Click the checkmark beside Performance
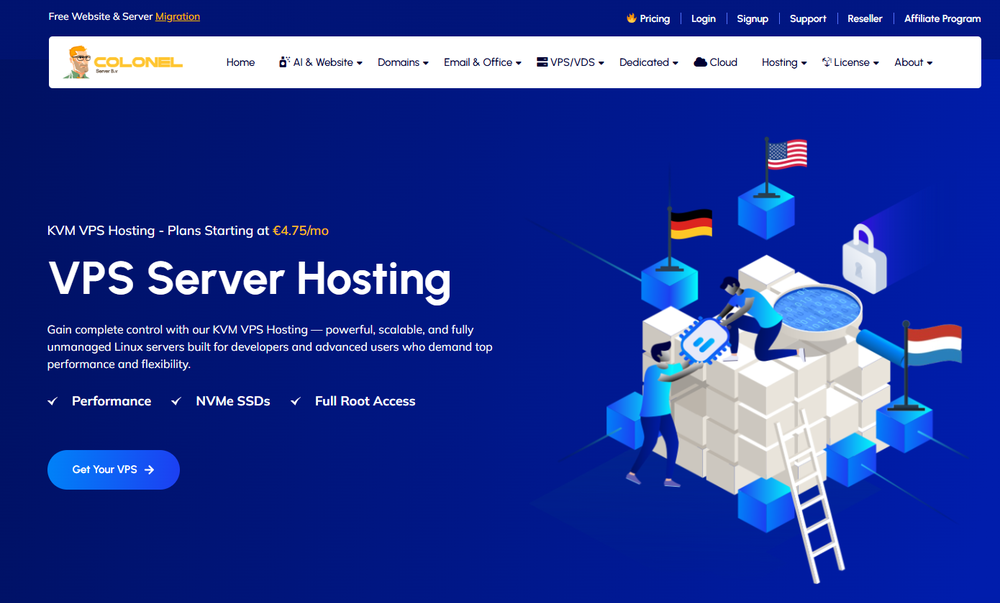Image resolution: width=1000 pixels, height=603 pixels. pos(52,400)
